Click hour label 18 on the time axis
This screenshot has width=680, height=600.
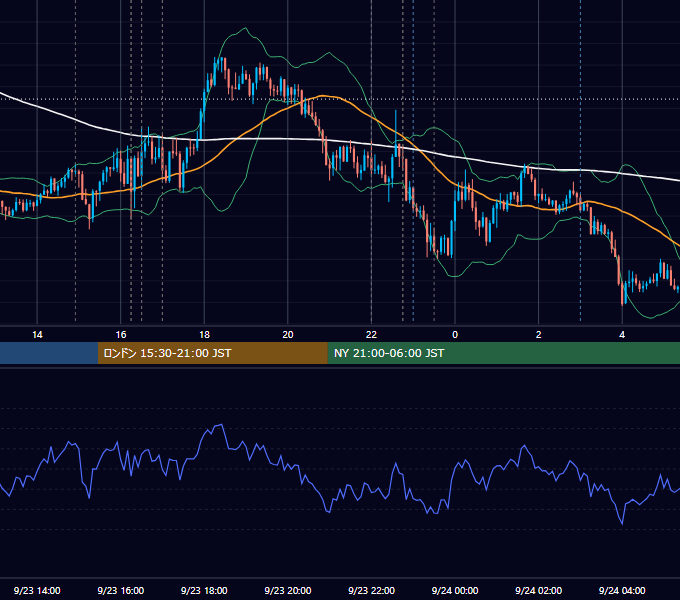click(x=204, y=335)
